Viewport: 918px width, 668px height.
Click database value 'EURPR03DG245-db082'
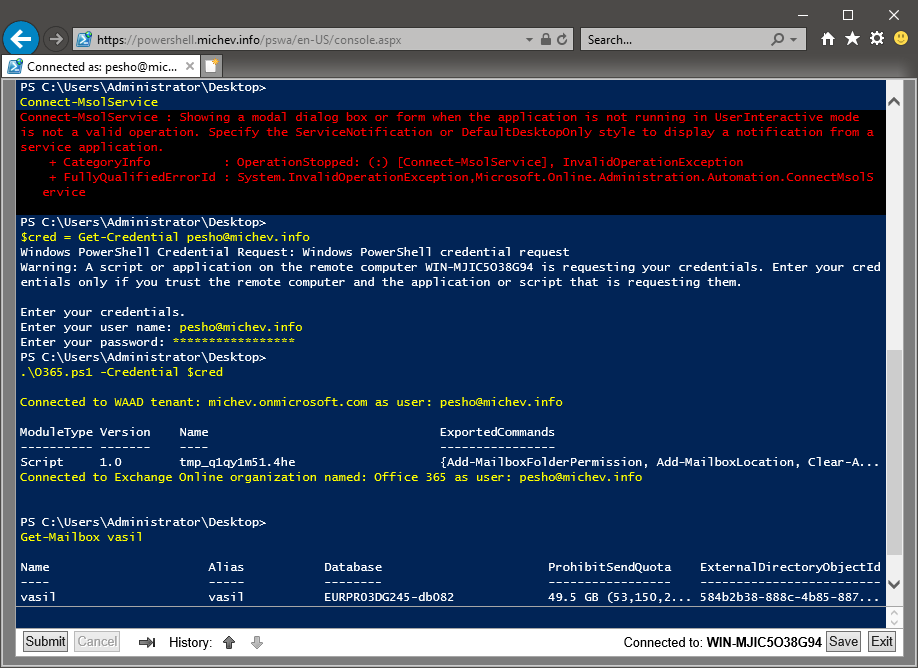click(389, 597)
